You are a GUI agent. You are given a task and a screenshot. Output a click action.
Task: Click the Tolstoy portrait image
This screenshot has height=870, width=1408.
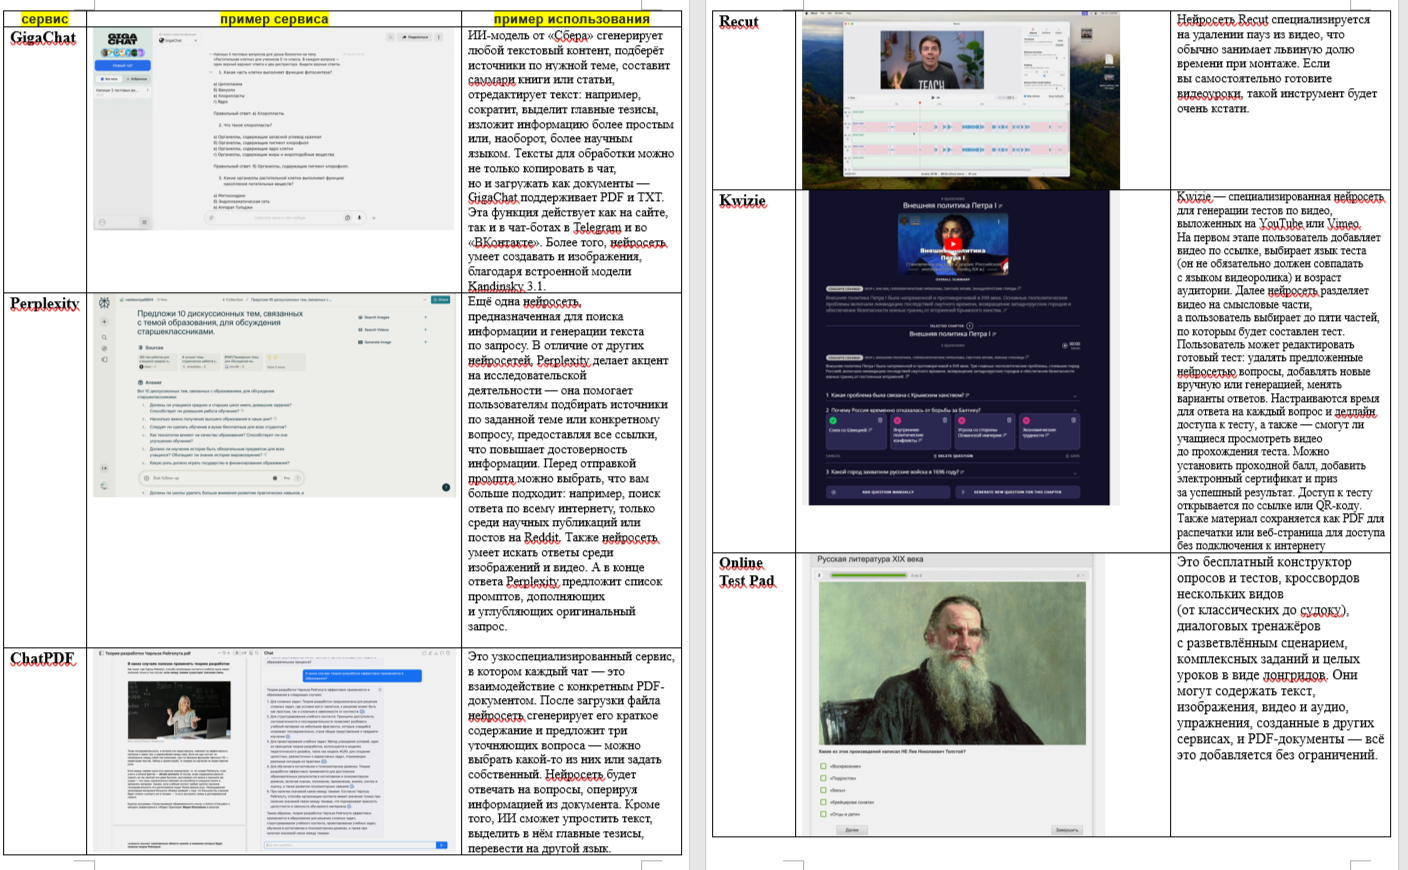pyautogui.click(x=951, y=662)
